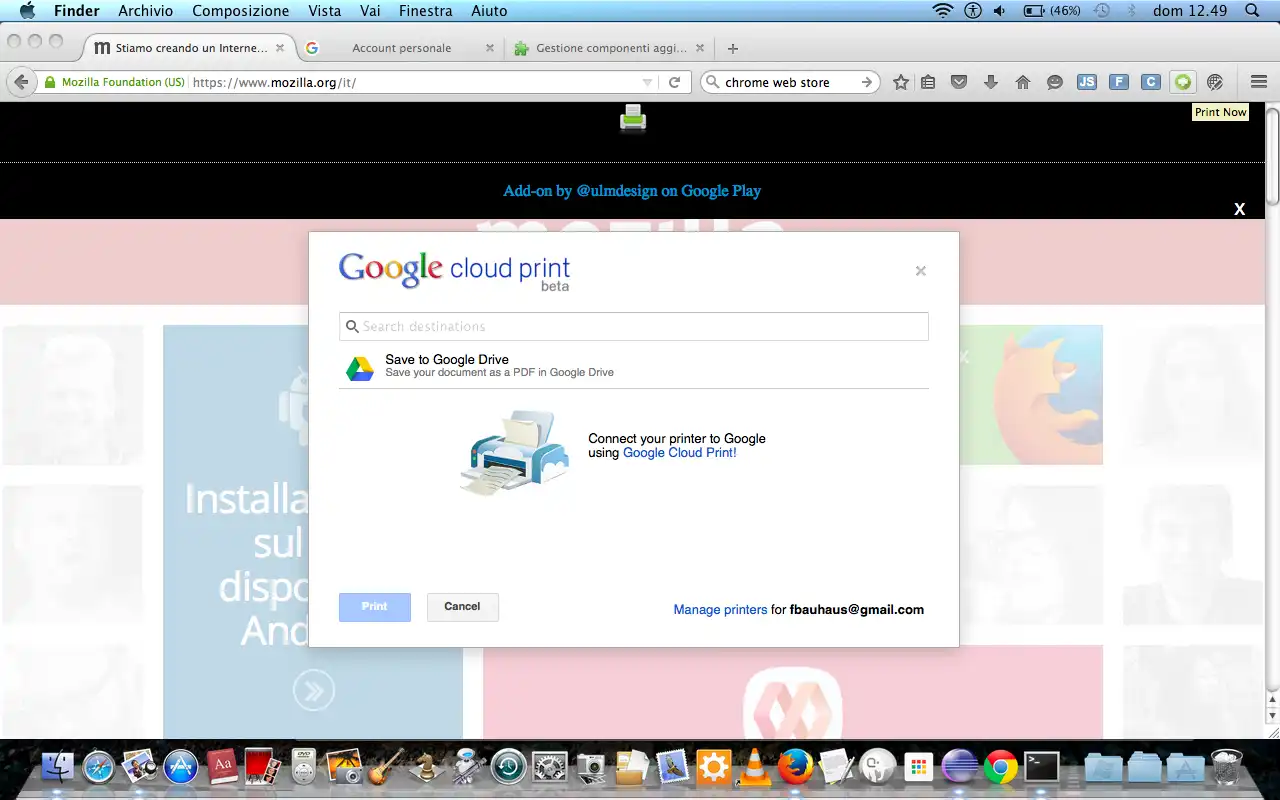Click the battery status indicator
This screenshot has height=800, width=1280.
tap(1052, 11)
